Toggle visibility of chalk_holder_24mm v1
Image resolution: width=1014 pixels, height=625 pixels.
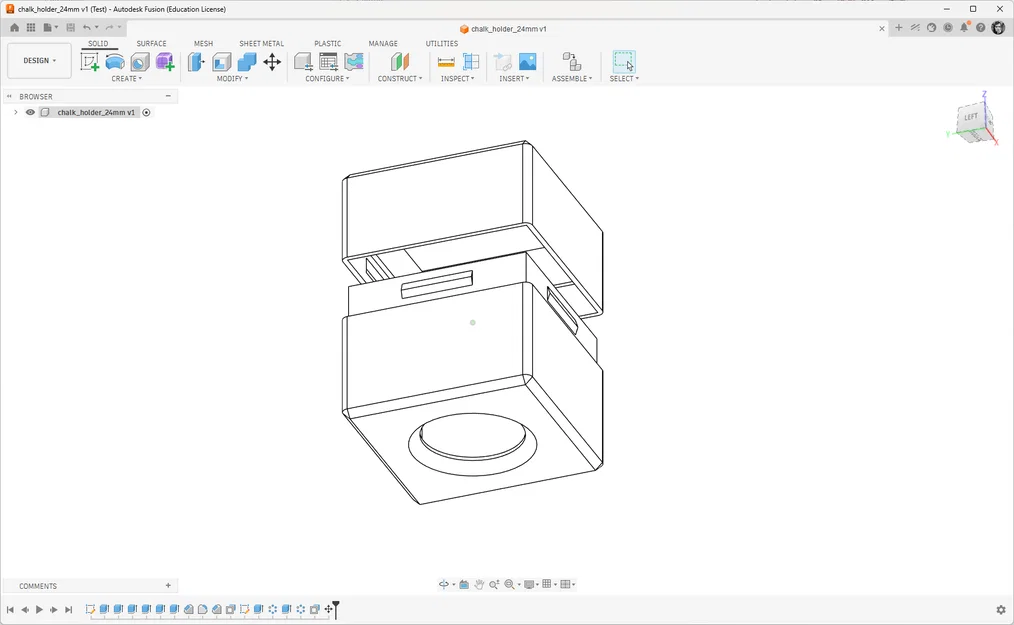coord(30,112)
